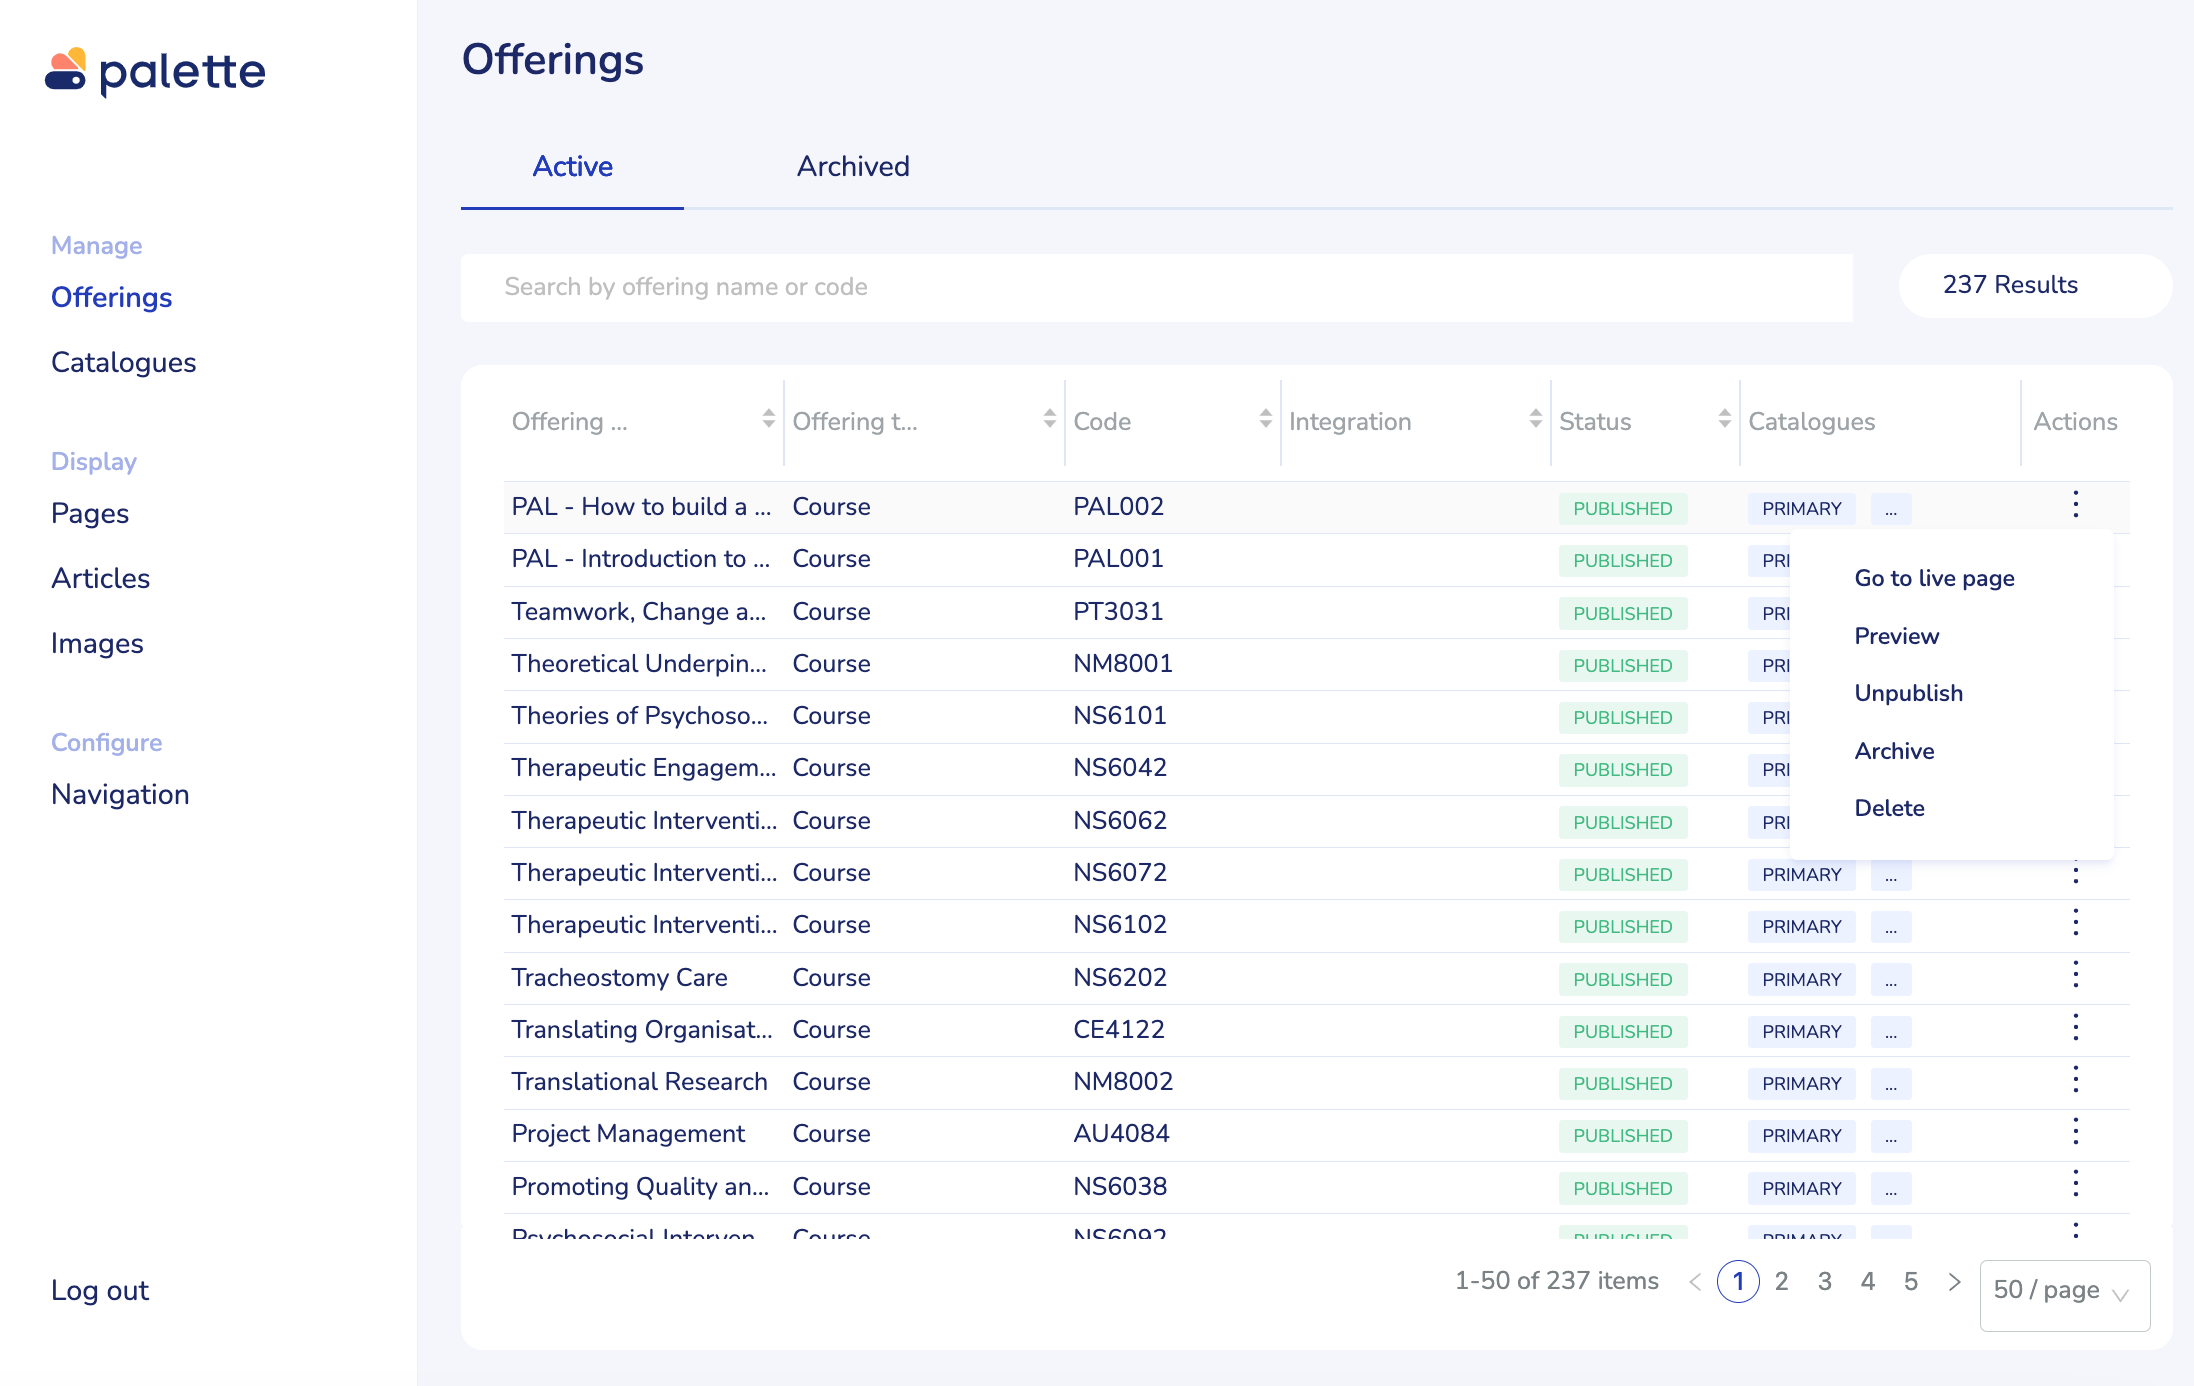Select Unpublish from the actions menu
The height and width of the screenshot is (1386, 2194).
pyautogui.click(x=1908, y=693)
